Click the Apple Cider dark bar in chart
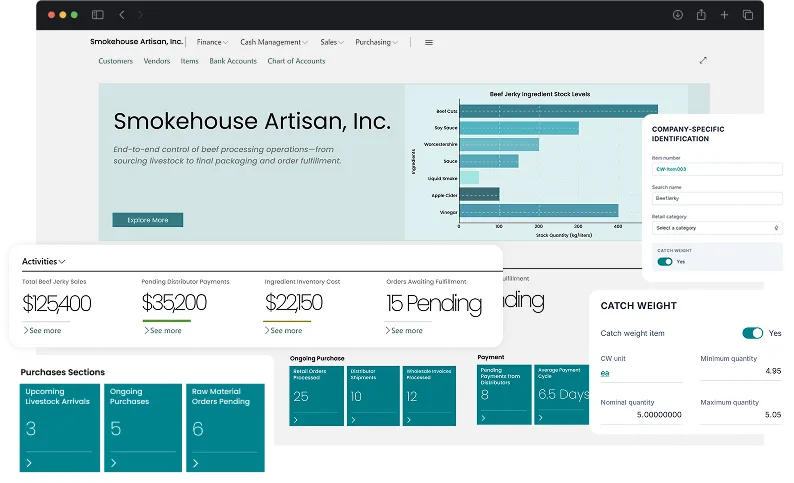Viewport: 794px width, 483px height. tap(480, 194)
